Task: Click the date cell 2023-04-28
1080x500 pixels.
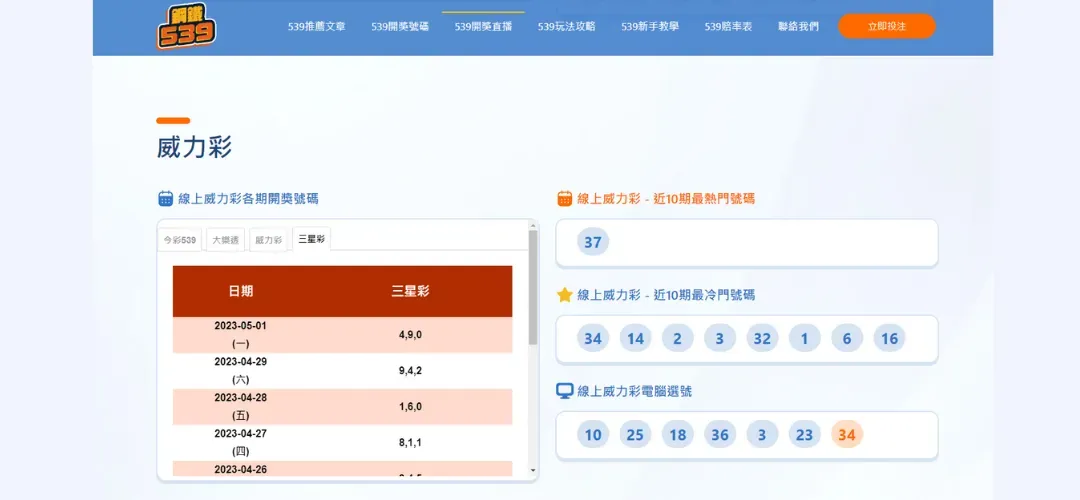Action: click(241, 406)
